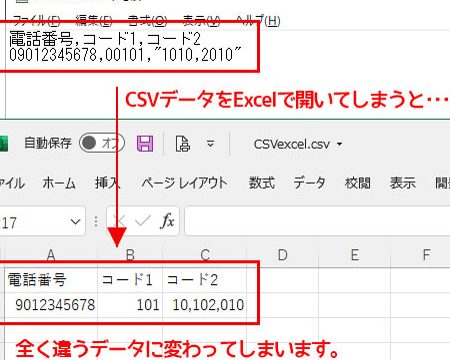Select column B header
Viewport: 450px width, 360px height.
(x=130, y=255)
